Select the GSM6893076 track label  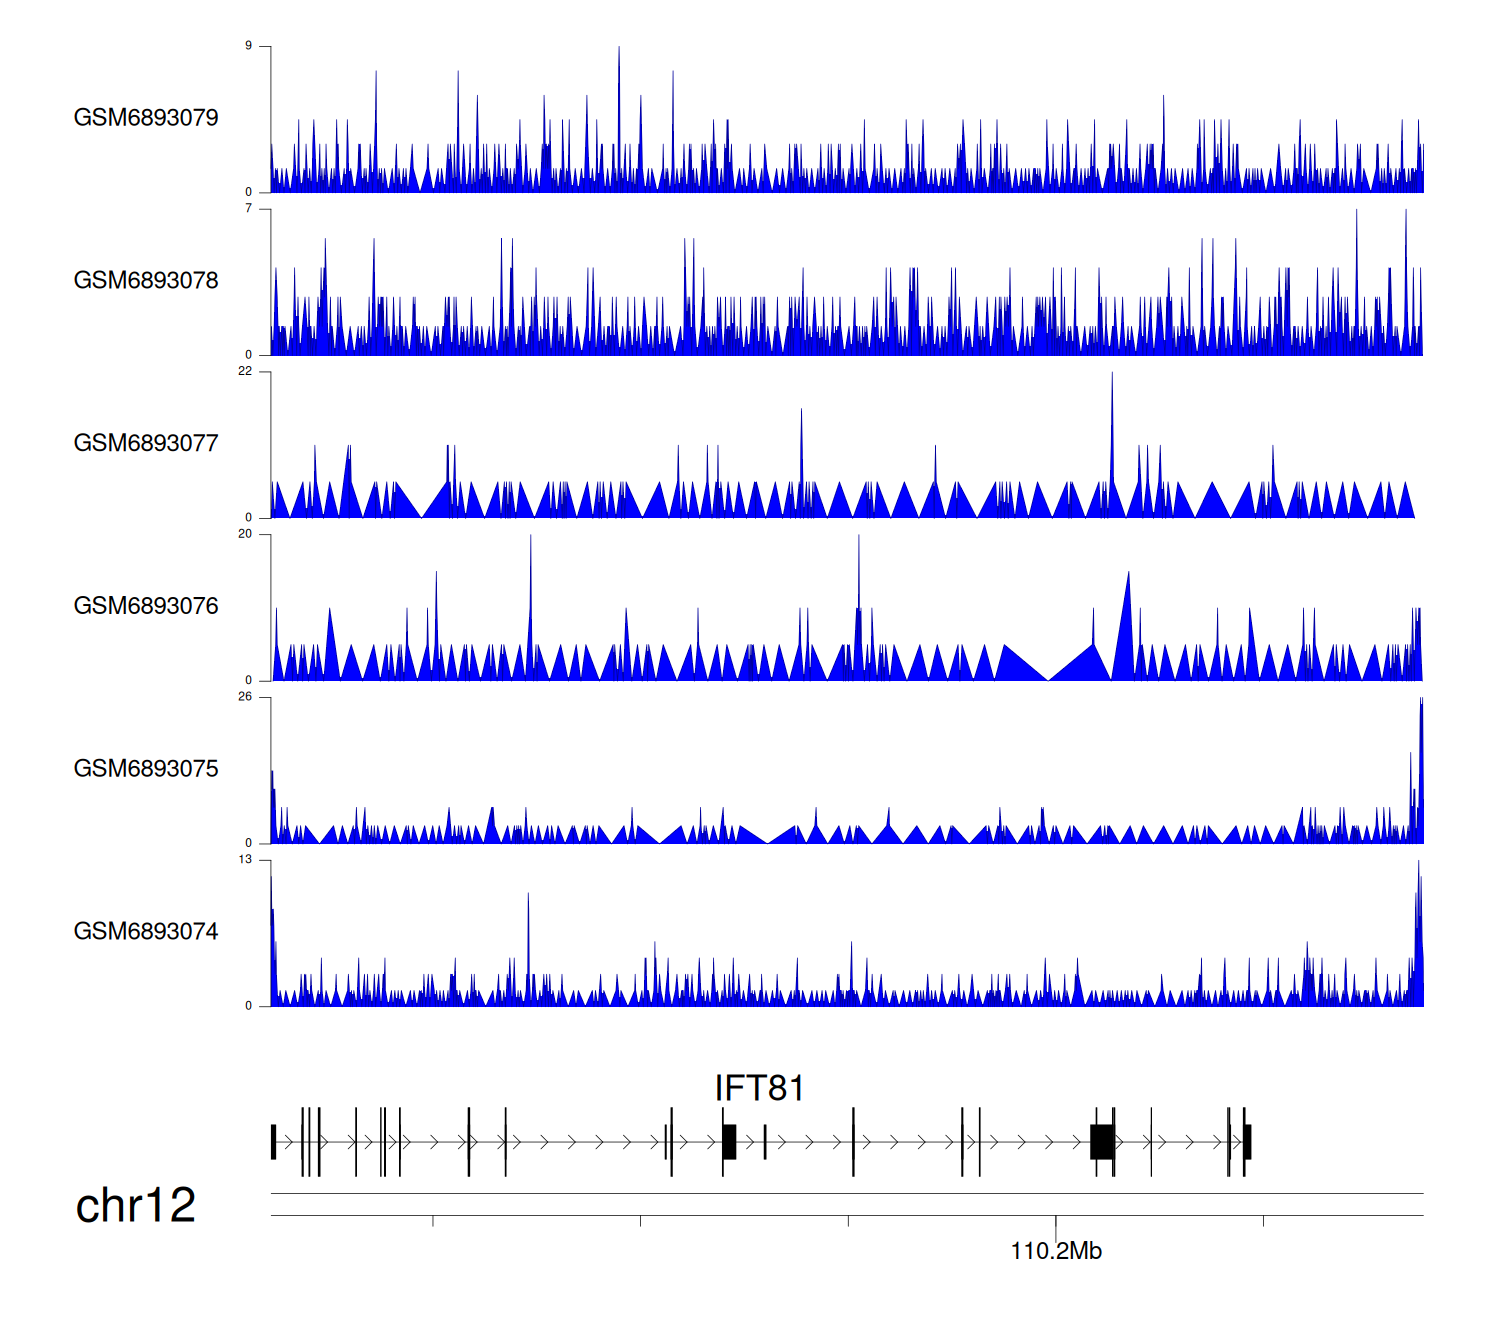146,606
